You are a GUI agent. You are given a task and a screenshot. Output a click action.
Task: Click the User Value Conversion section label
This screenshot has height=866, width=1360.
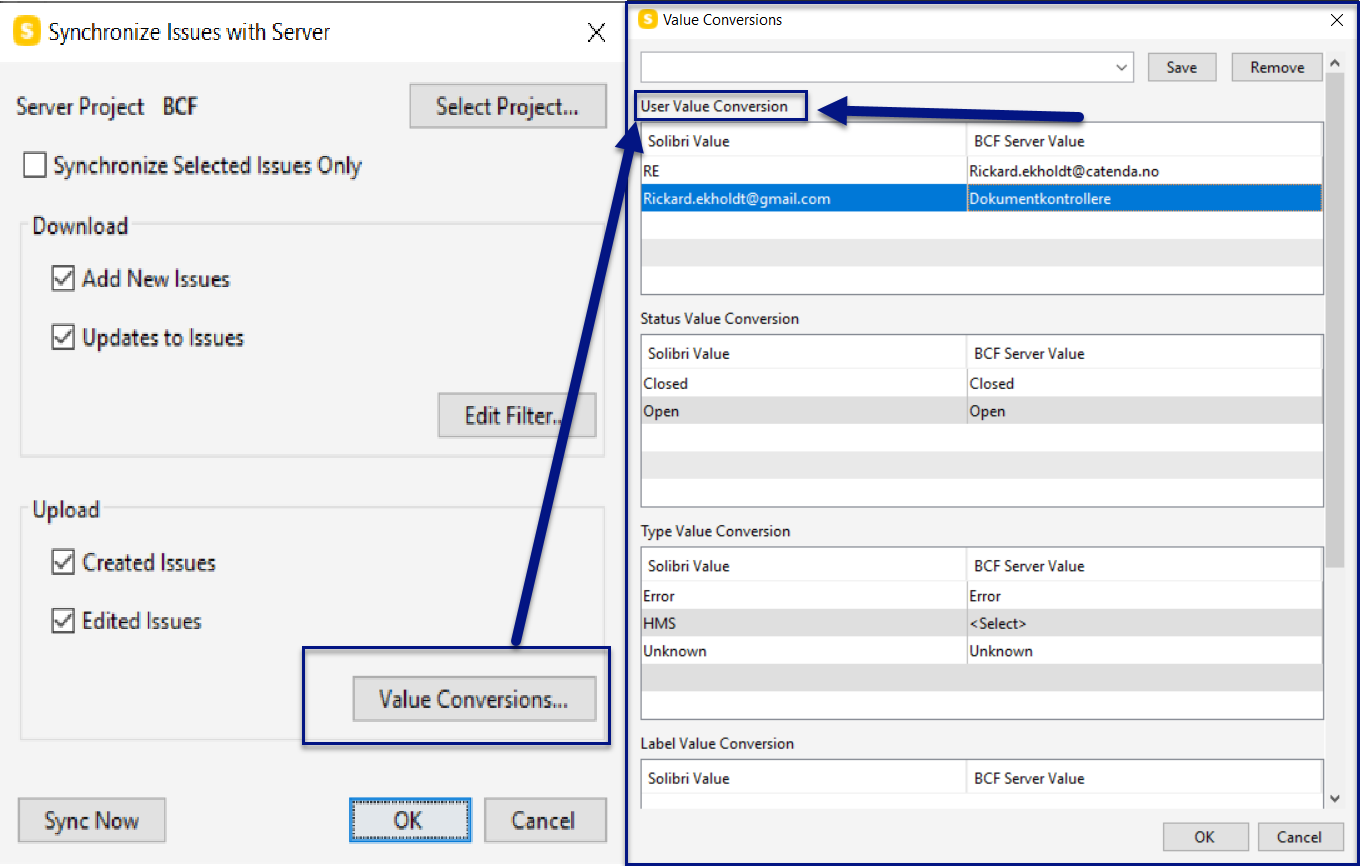pos(714,106)
